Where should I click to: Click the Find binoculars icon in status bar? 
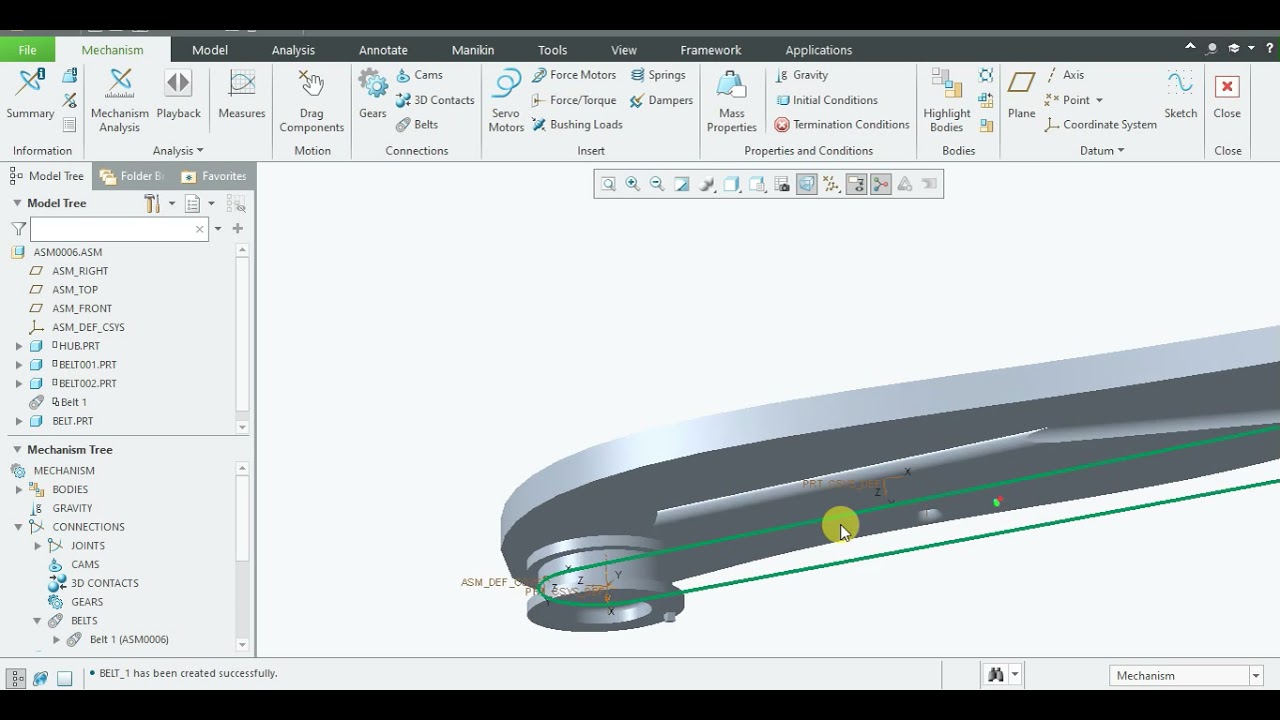(996, 675)
